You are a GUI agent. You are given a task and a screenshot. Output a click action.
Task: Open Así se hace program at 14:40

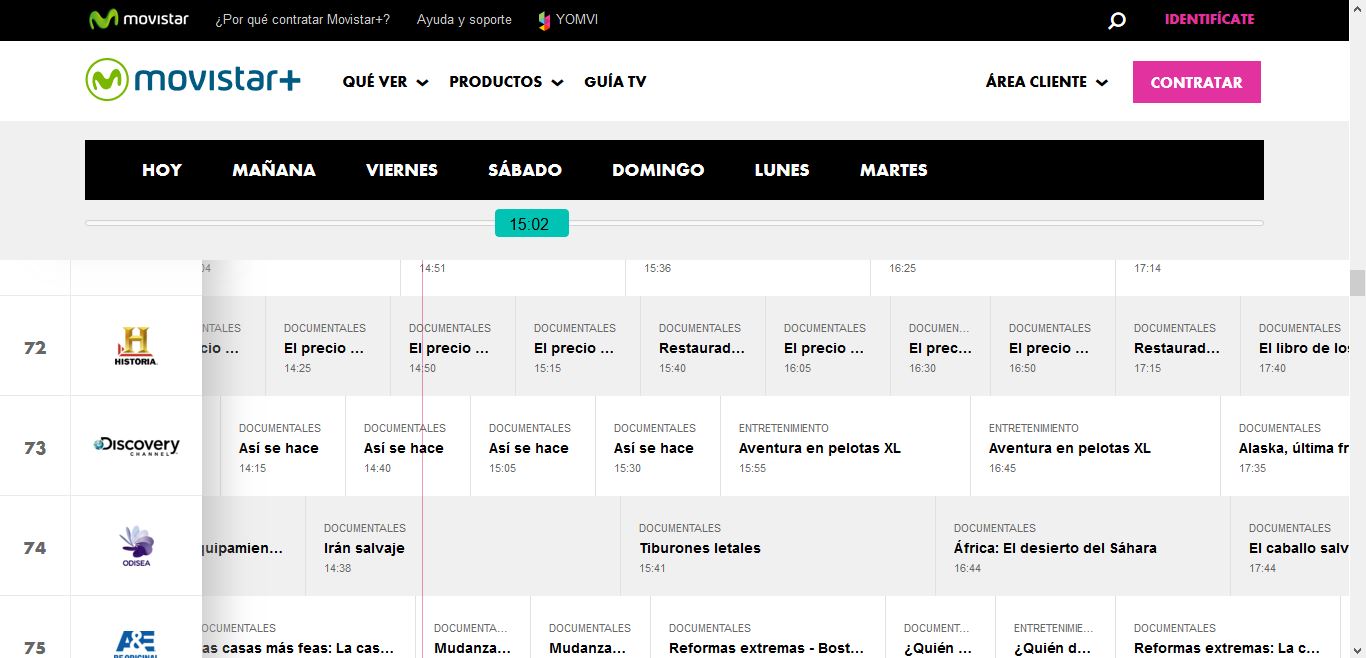click(x=408, y=446)
